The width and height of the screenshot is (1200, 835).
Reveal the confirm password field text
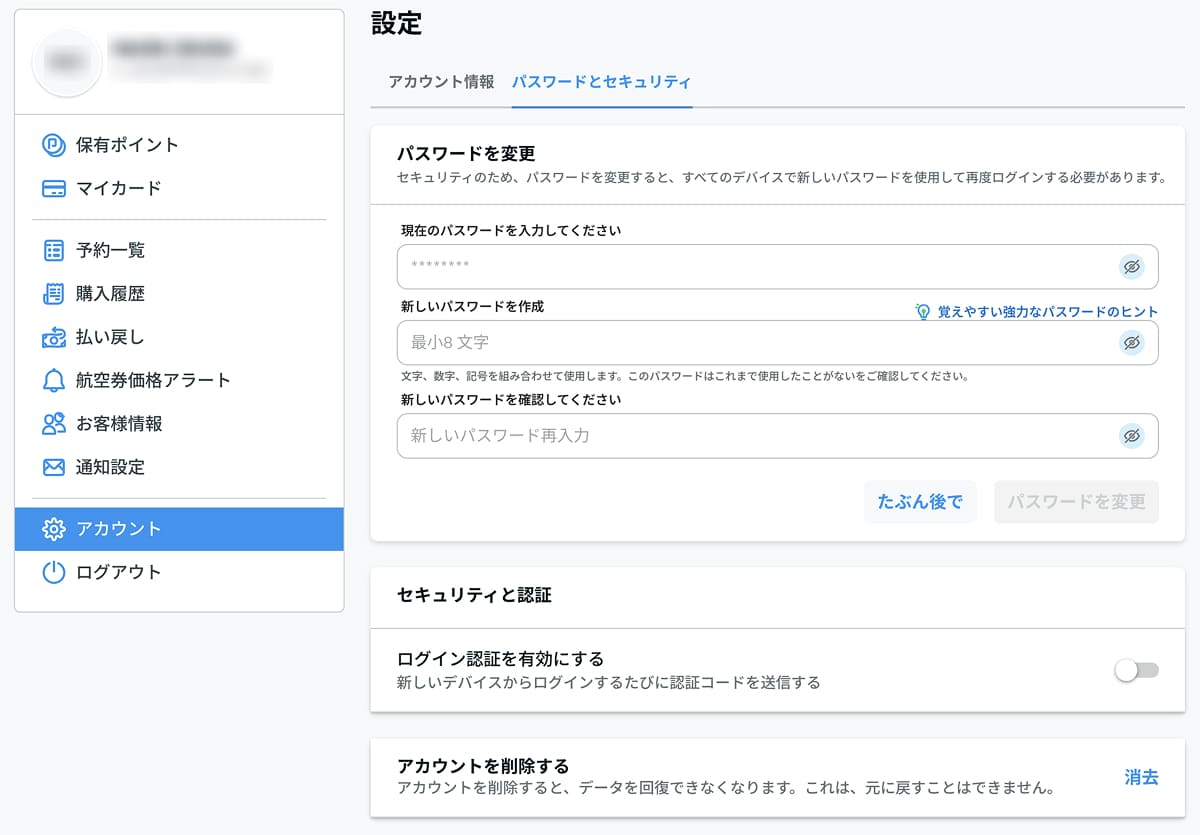(1131, 436)
